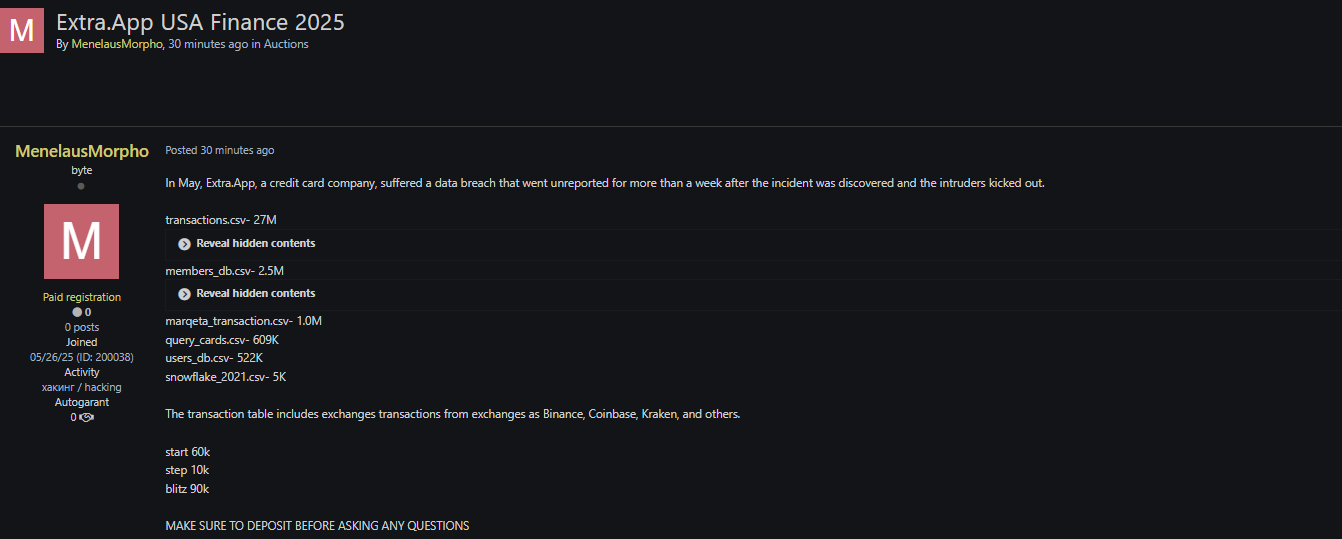Open the large M profile avatar in sidebar
This screenshot has width=1342, height=539.
point(81,241)
